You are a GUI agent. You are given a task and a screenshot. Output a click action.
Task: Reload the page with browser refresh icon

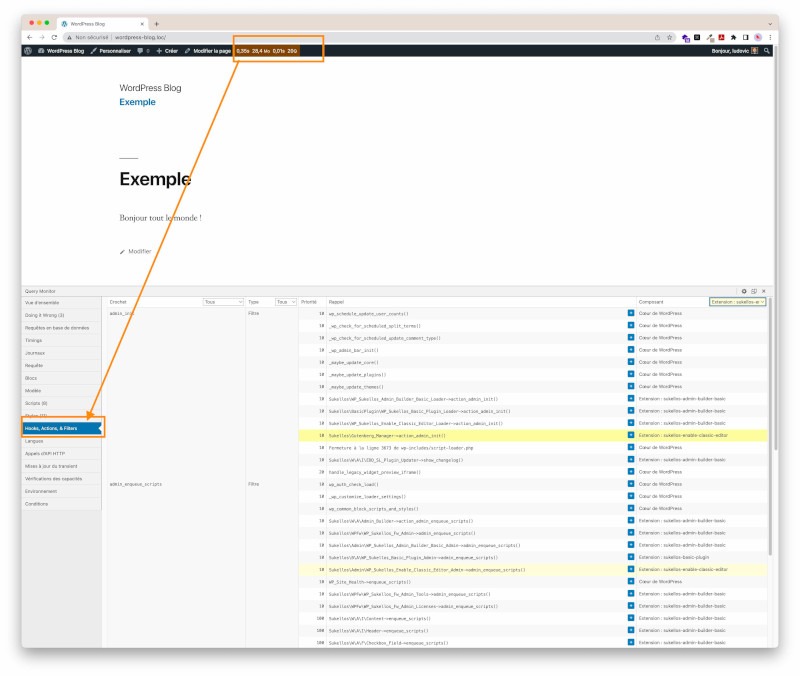(x=55, y=37)
